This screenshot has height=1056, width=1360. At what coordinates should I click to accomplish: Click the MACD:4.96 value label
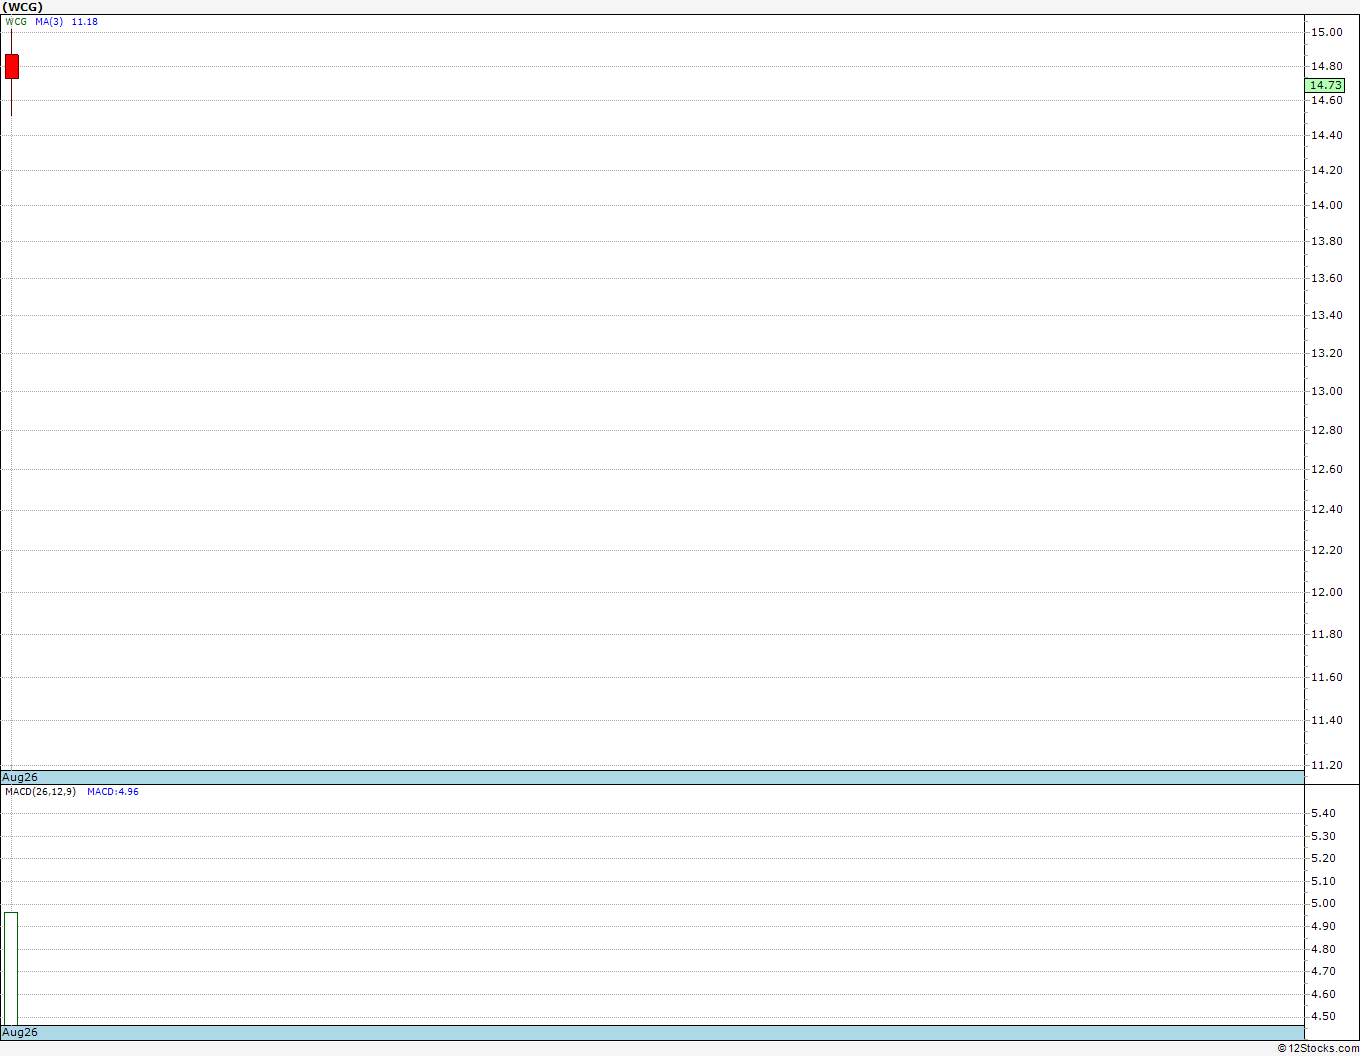point(113,791)
